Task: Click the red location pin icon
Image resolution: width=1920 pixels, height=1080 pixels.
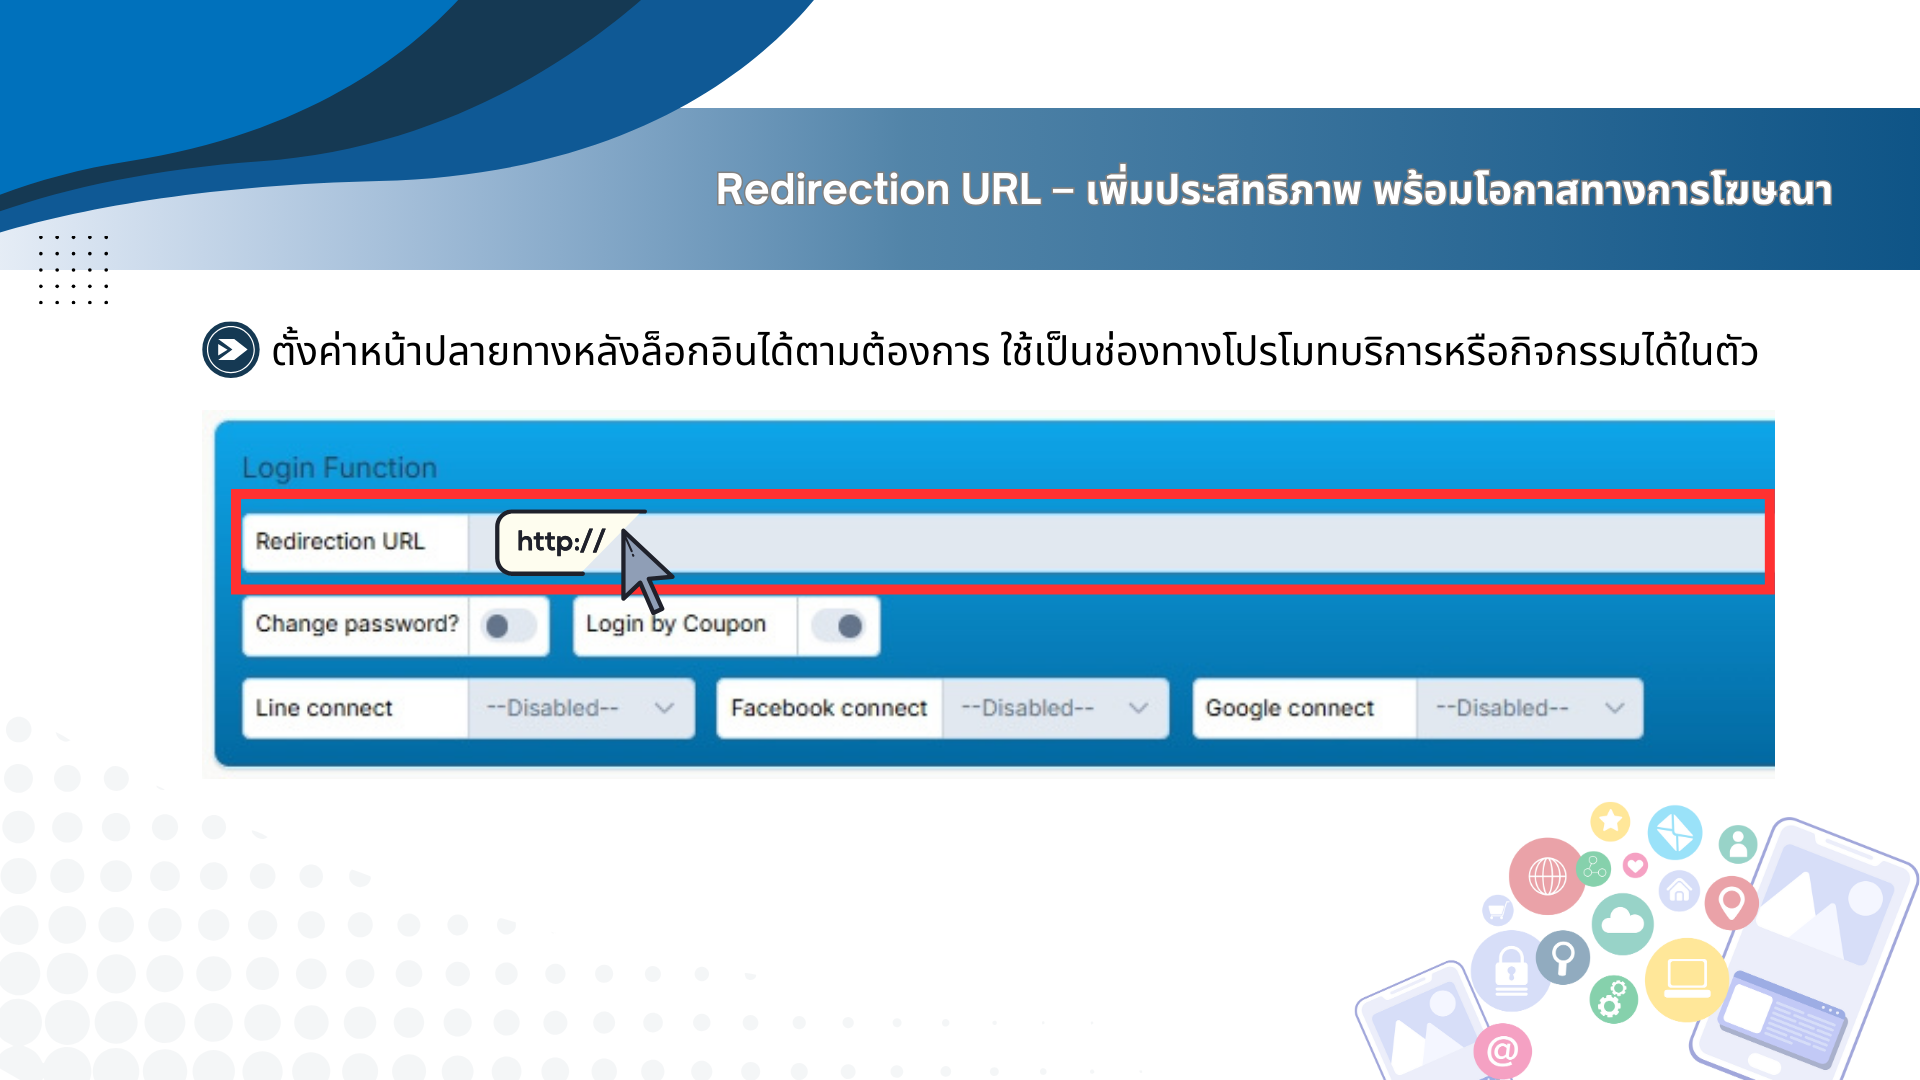Action: point(1731,902)
